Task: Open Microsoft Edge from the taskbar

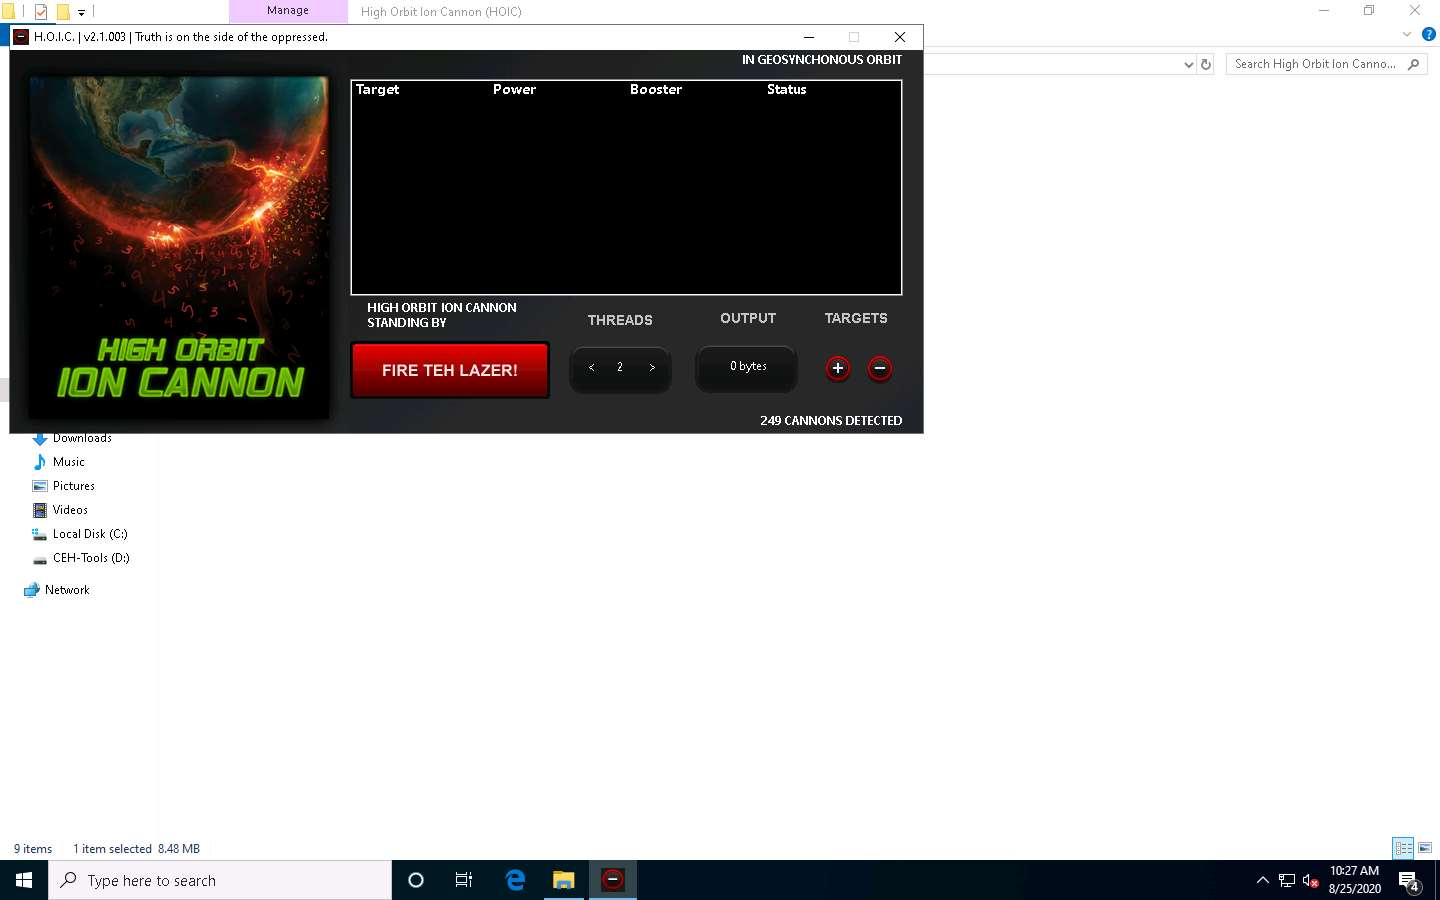Action: [x=515, y=880]
